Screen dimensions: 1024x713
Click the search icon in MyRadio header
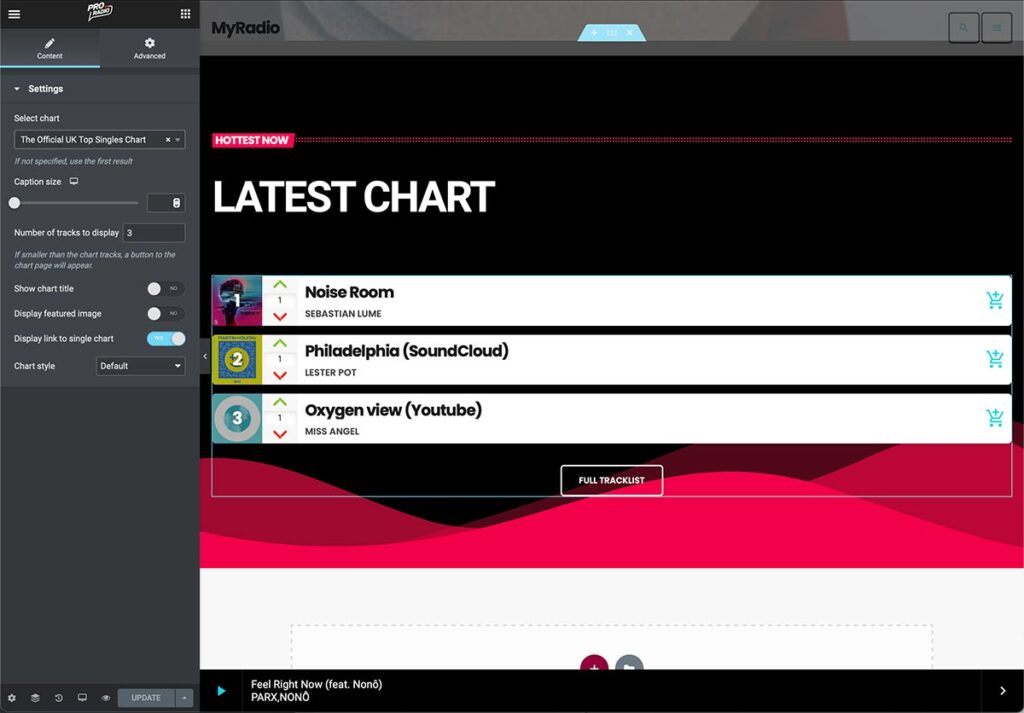tap(963, 28)
